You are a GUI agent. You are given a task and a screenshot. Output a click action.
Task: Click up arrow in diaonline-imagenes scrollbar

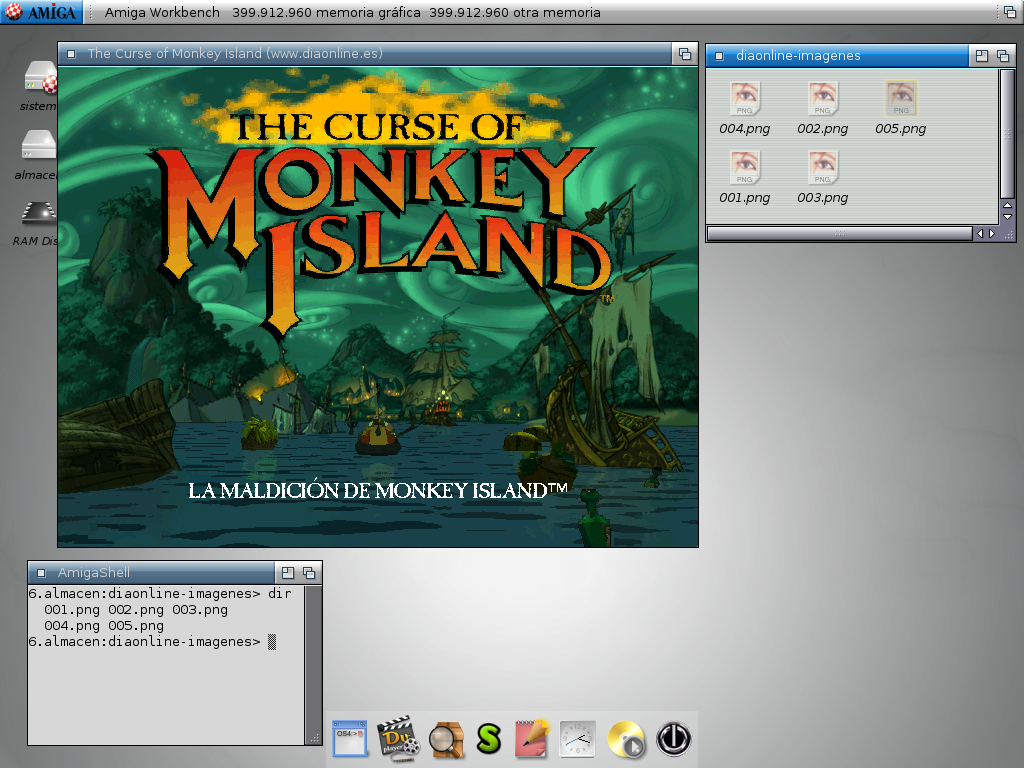pyautogui.click(x=1008, y=205)
